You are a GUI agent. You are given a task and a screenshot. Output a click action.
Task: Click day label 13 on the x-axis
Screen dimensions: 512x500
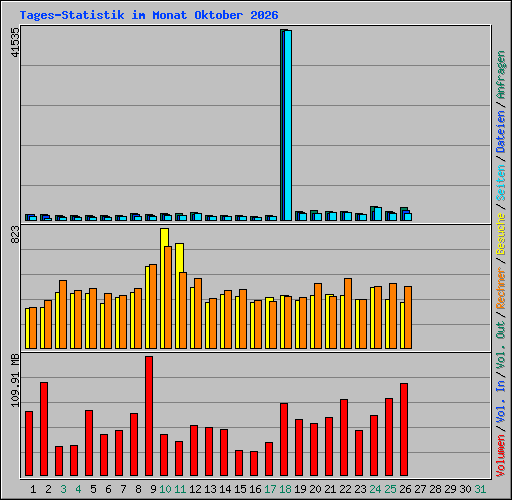pyautogui.click(x=210, y=489)
